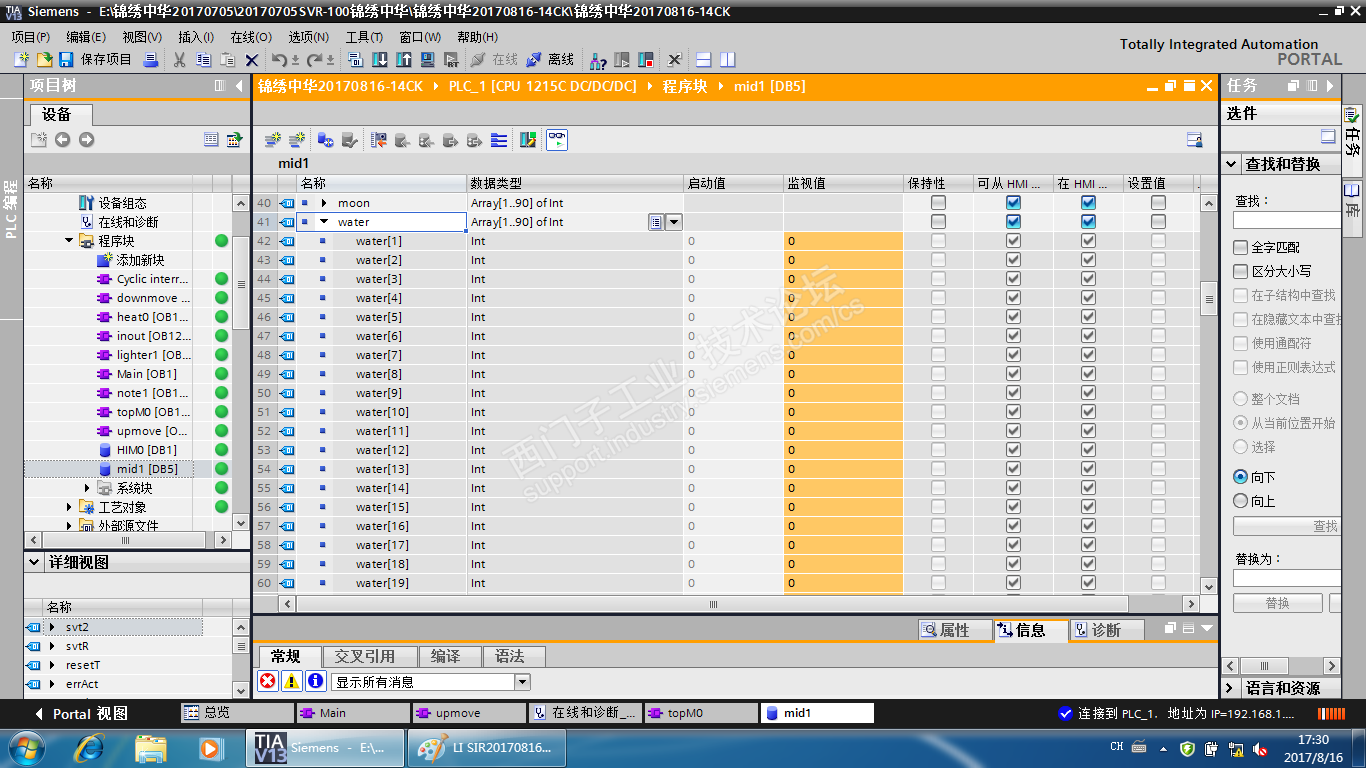Switch to the 诊断 tab
This screenshot has width=1366, height=768.
pos(1108,630)
